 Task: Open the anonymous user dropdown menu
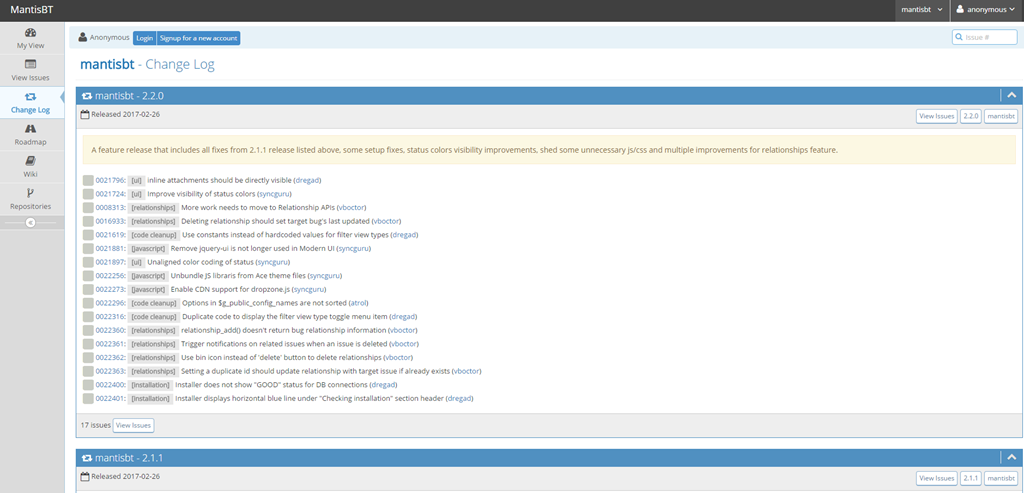tap(985, 10)
